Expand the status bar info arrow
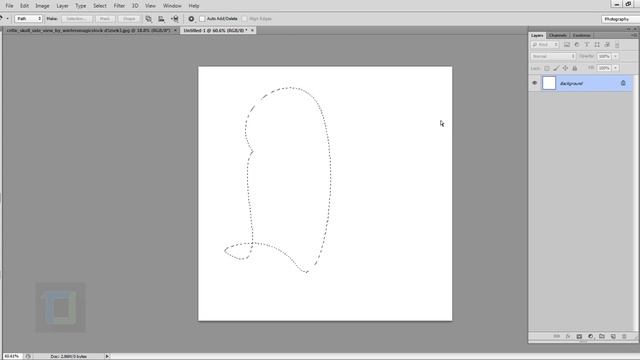The image size is (640, 360). (107, 356)
